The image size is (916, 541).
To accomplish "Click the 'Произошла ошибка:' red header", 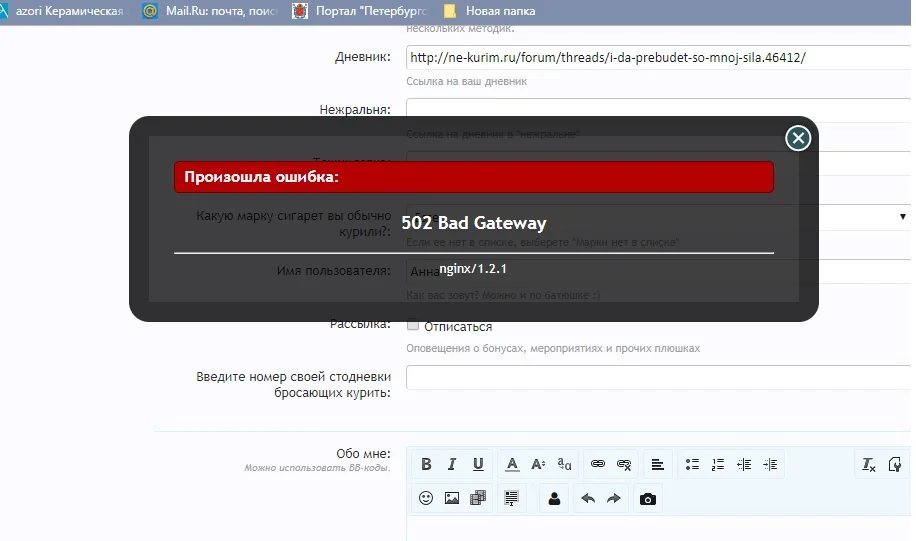I will (474, 177).
